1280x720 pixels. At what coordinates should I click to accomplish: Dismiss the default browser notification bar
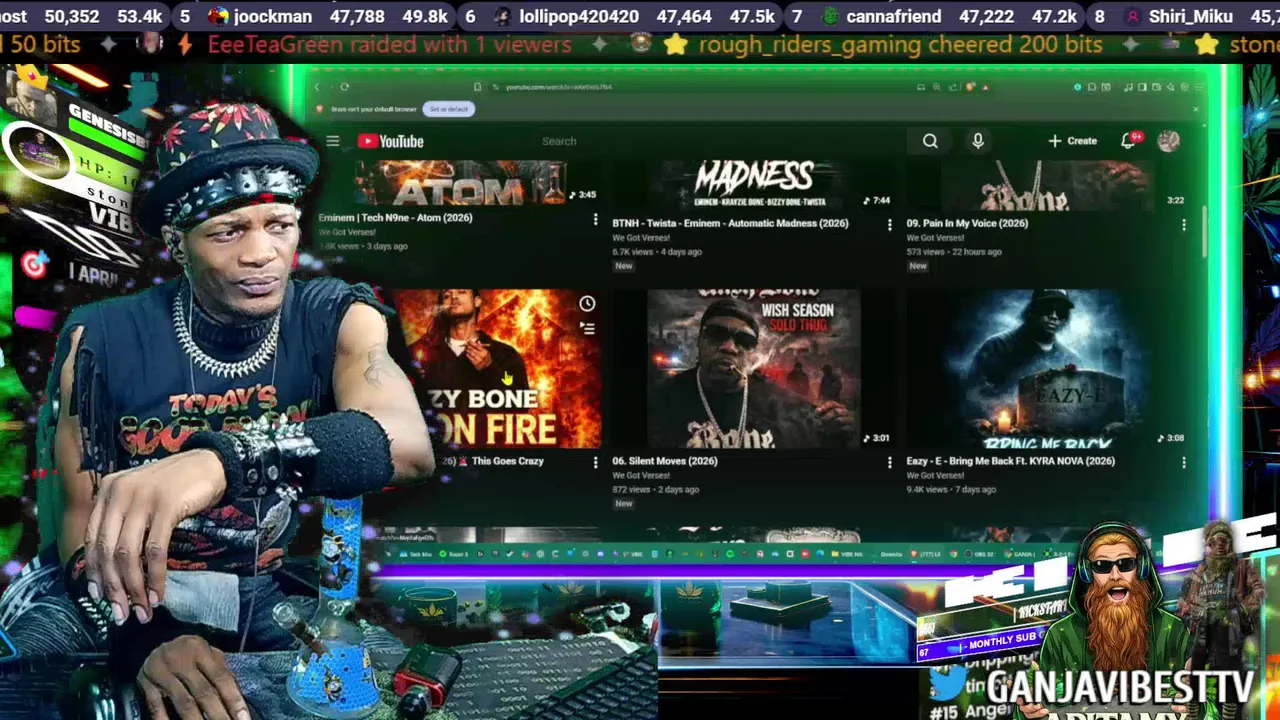[1195, 109]
